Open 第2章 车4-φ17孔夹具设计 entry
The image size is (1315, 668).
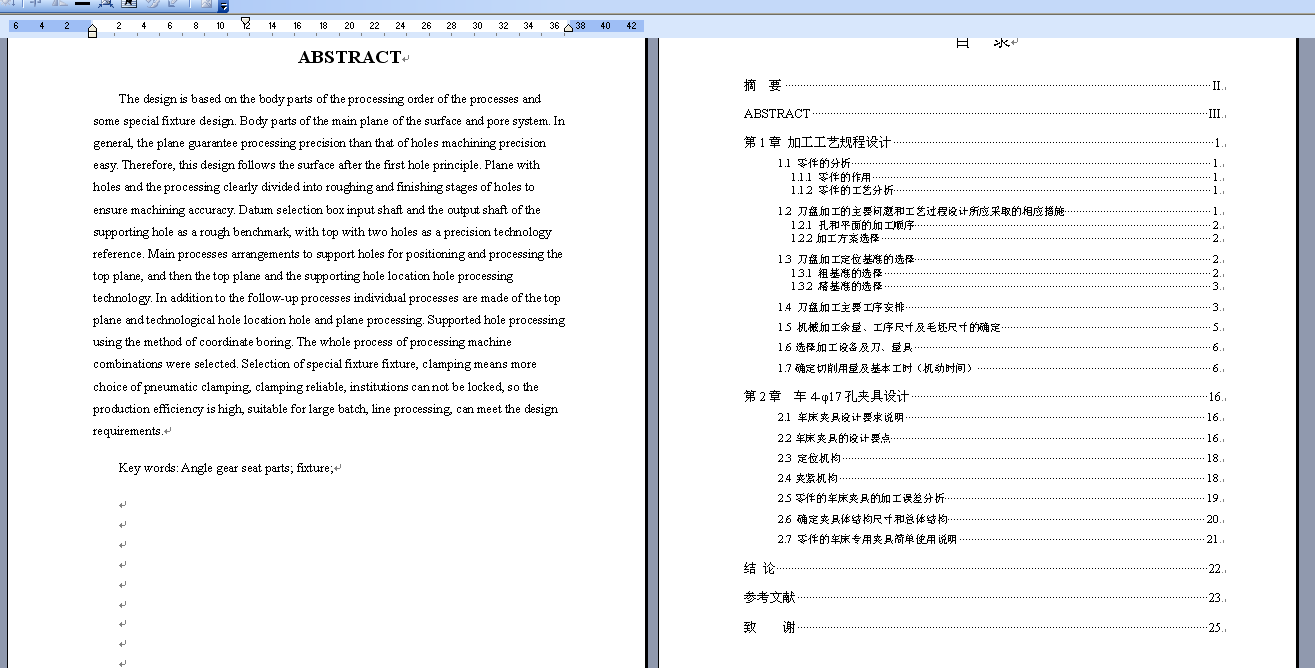(984, 396)
